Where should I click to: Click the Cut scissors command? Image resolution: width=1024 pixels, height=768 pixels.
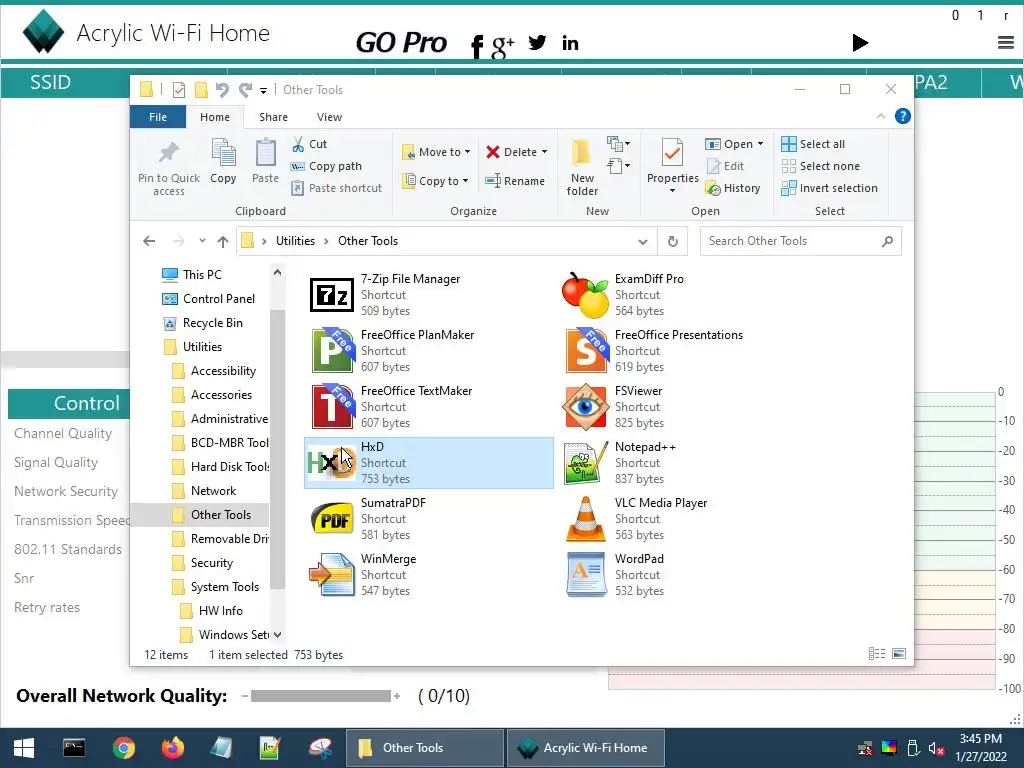point(309,144)
